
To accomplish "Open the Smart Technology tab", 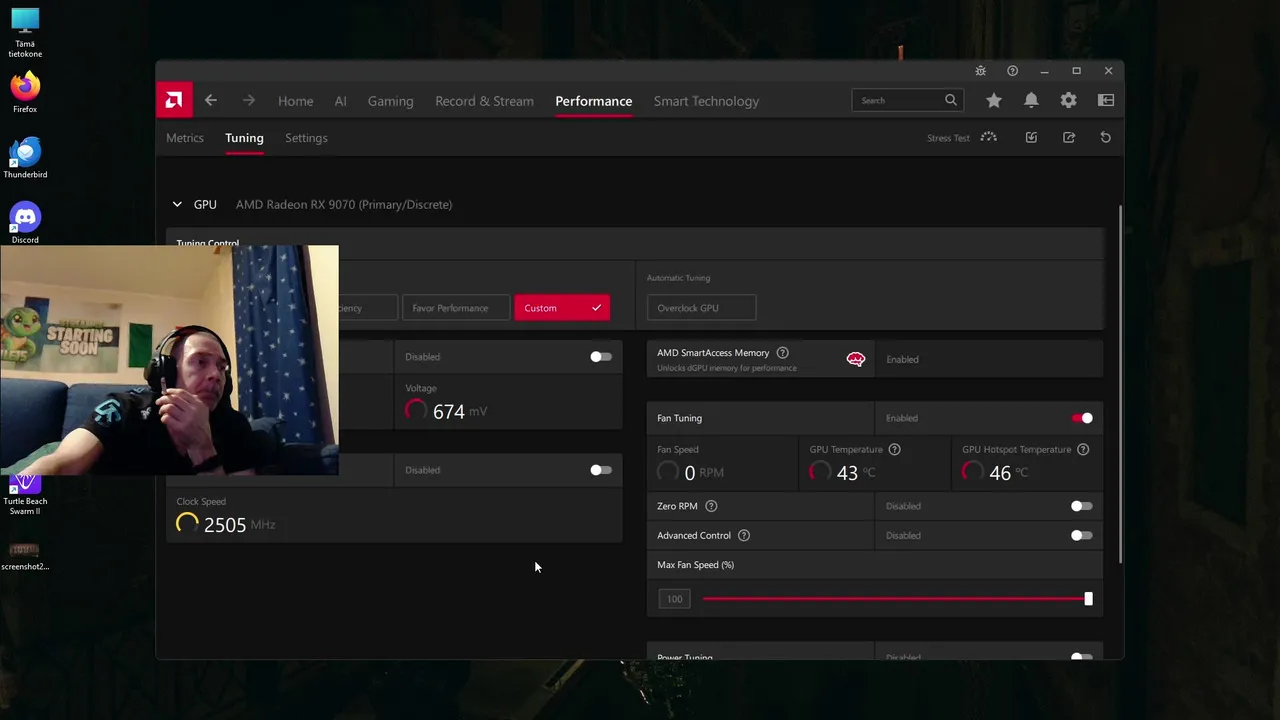I will pyautogui.click(x=706, y=101).
